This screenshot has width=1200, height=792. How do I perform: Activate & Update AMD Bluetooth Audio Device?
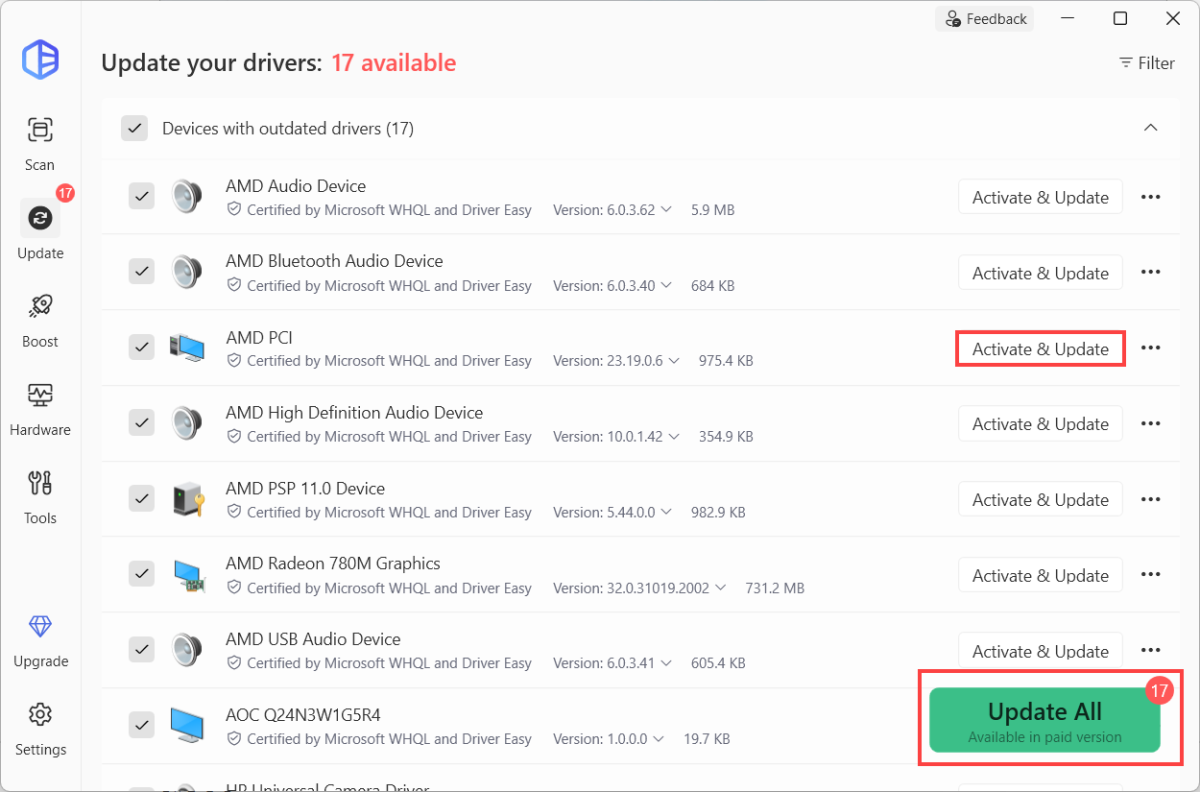(1040, 273)
